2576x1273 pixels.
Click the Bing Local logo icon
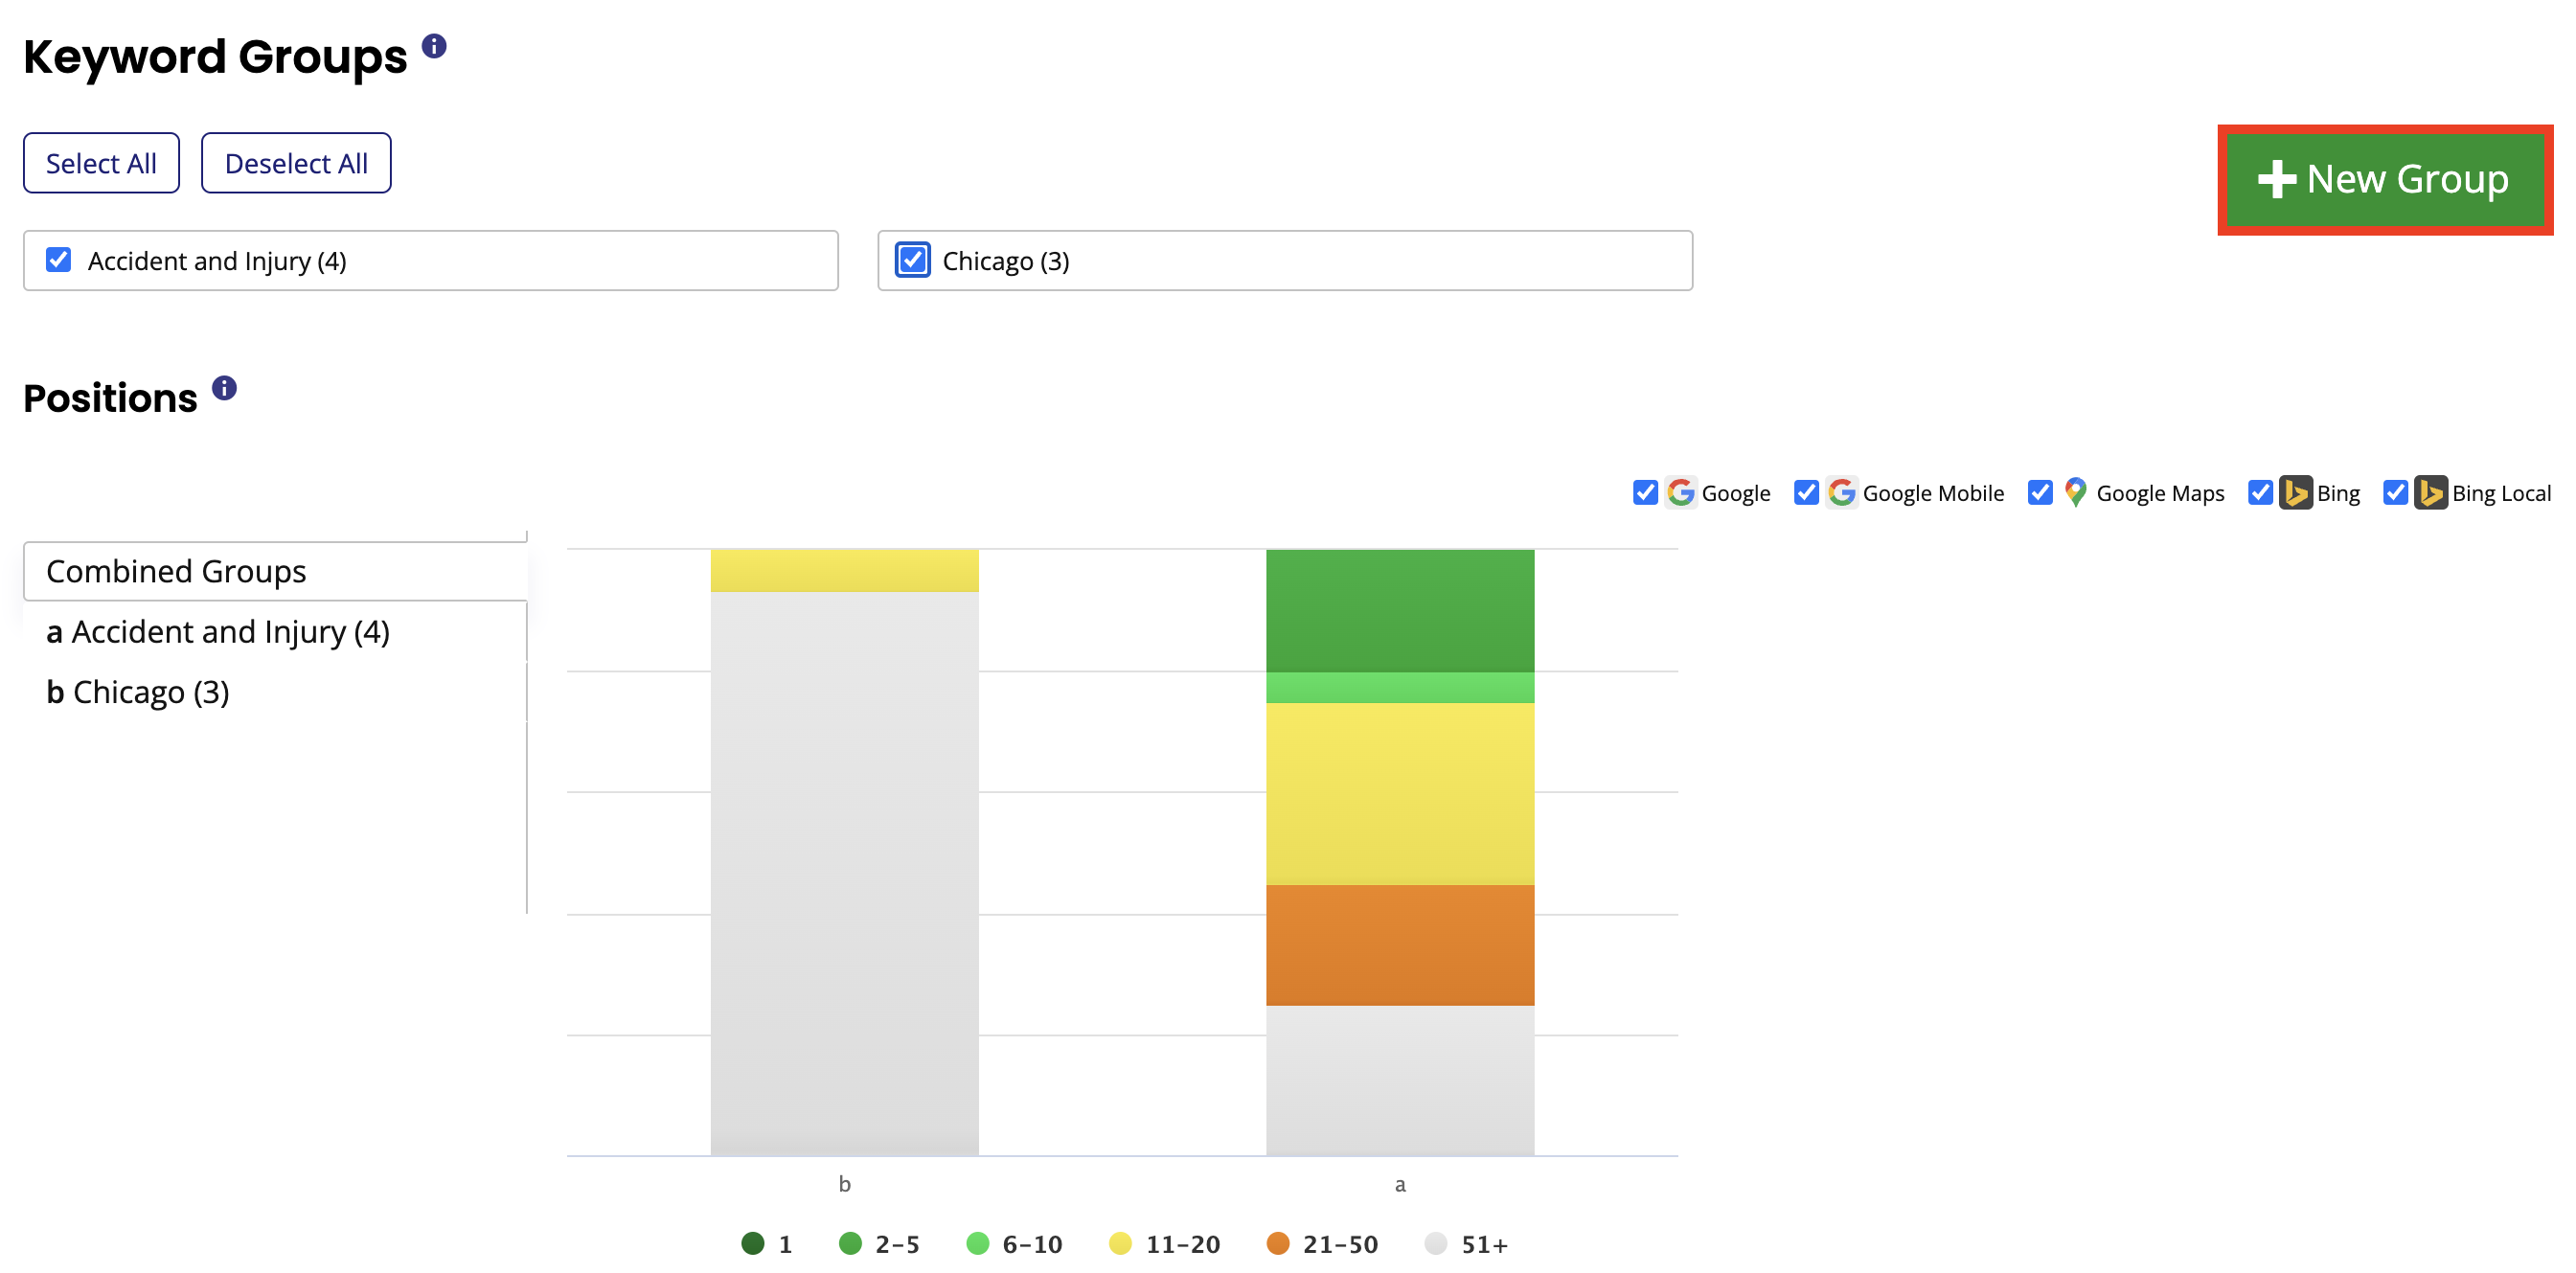point(2431,493)
